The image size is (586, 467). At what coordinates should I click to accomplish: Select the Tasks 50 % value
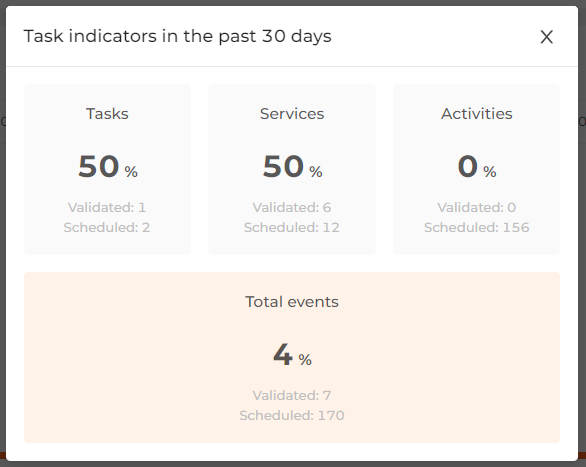click(108, 167)
